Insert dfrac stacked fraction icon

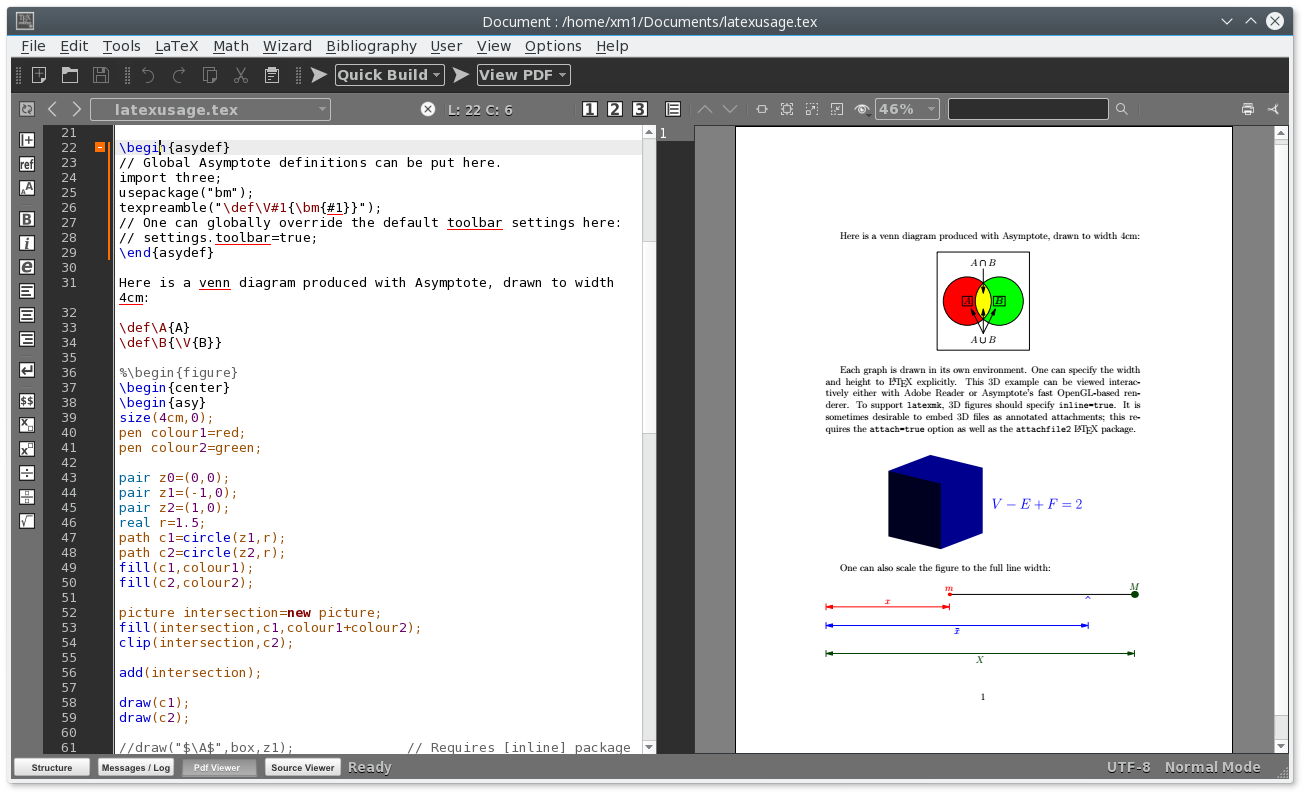27,497
